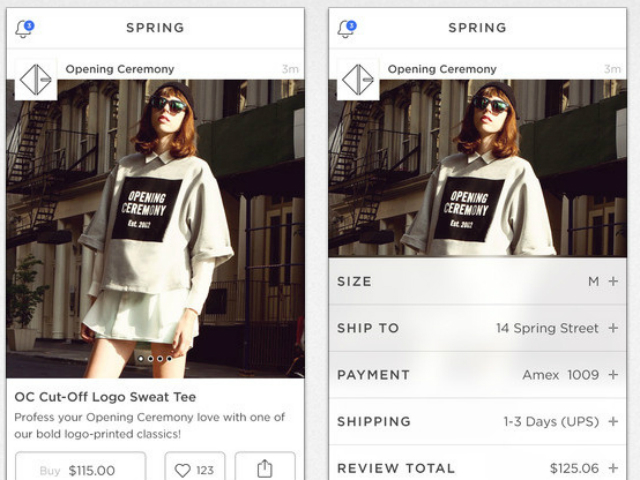Expand the PAYMENT row plus sign
640x480 pixels.
pyautogui.click(x=613, y=375)
